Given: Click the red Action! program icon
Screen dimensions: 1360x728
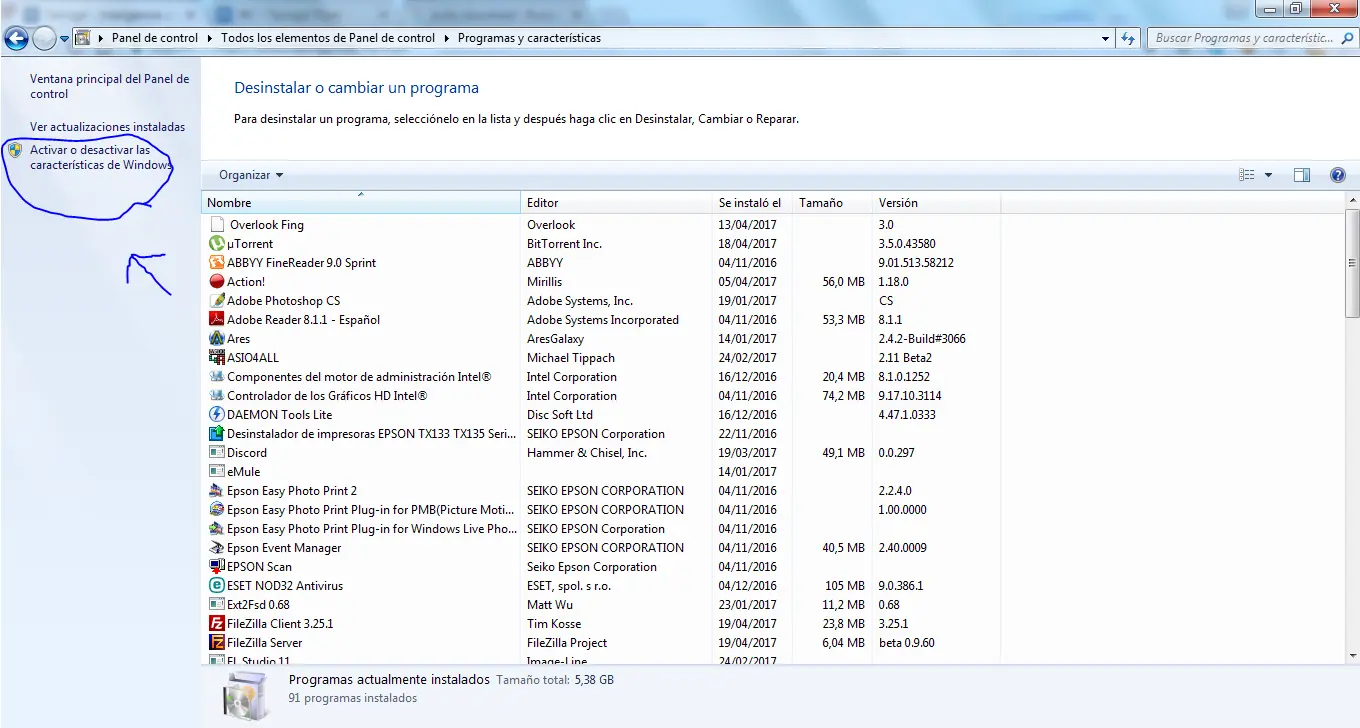Looking at the screenshot, I should pos(217,282).
